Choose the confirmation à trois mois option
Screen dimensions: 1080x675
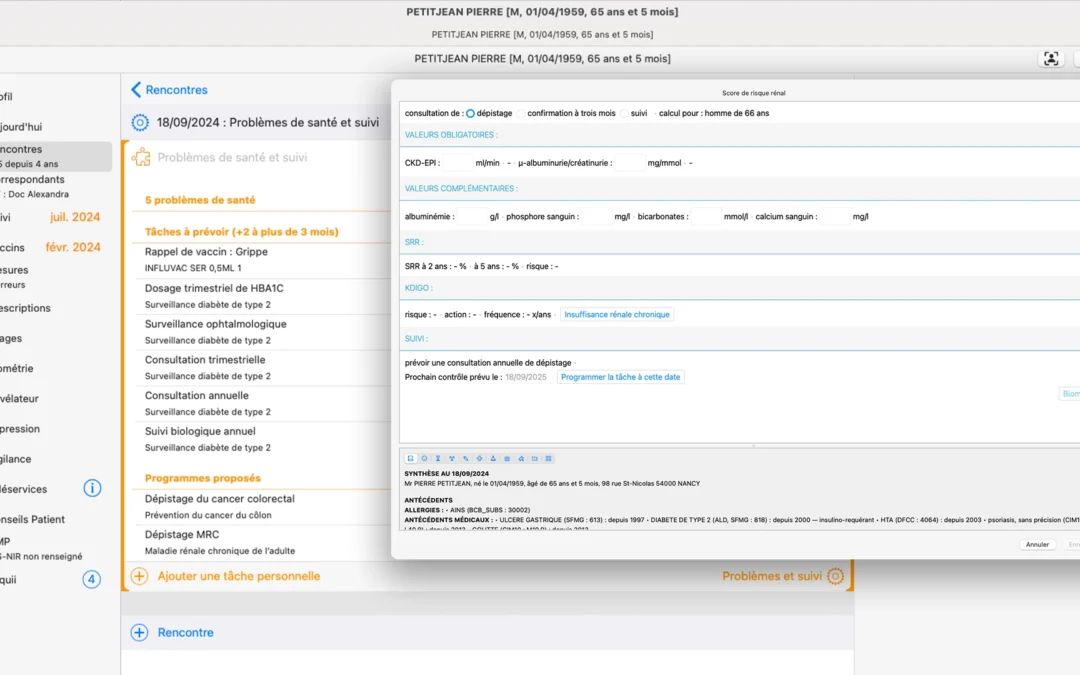click(x=521, y=113)
